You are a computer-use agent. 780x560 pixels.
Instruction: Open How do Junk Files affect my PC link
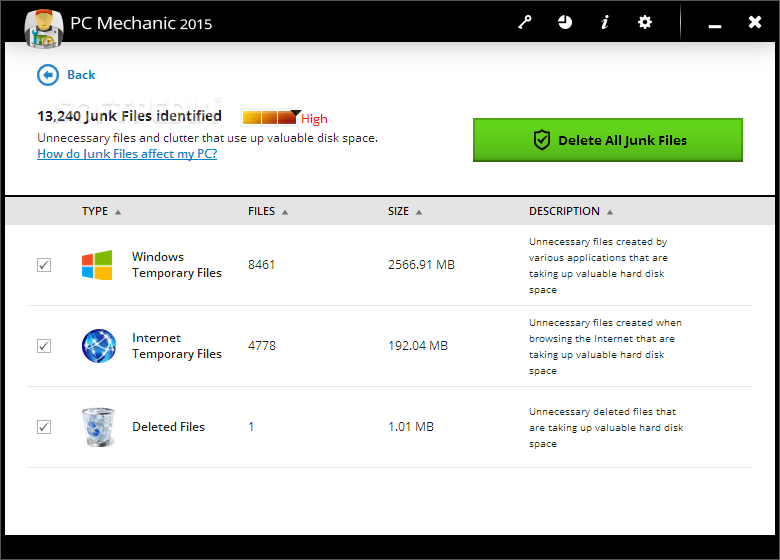tap(127, 154)
